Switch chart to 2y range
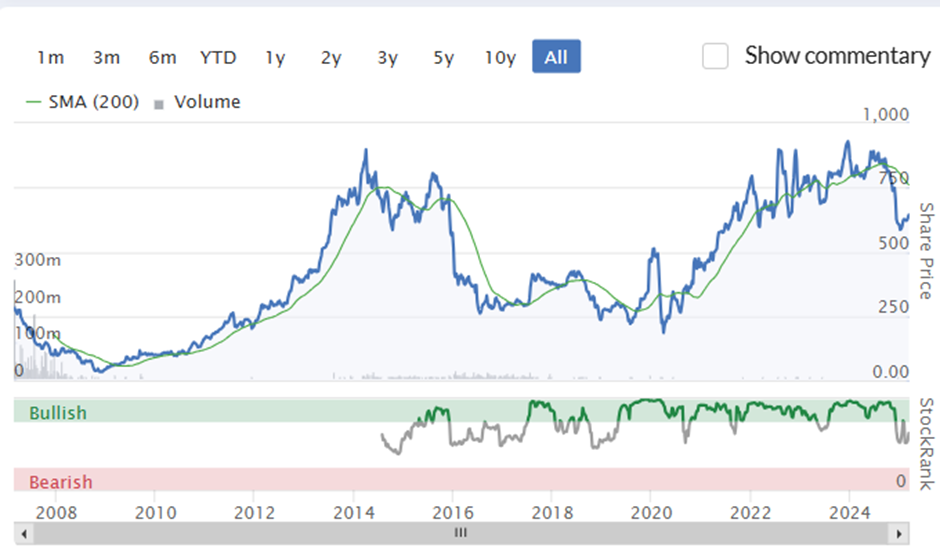 [x=331, y=57]
